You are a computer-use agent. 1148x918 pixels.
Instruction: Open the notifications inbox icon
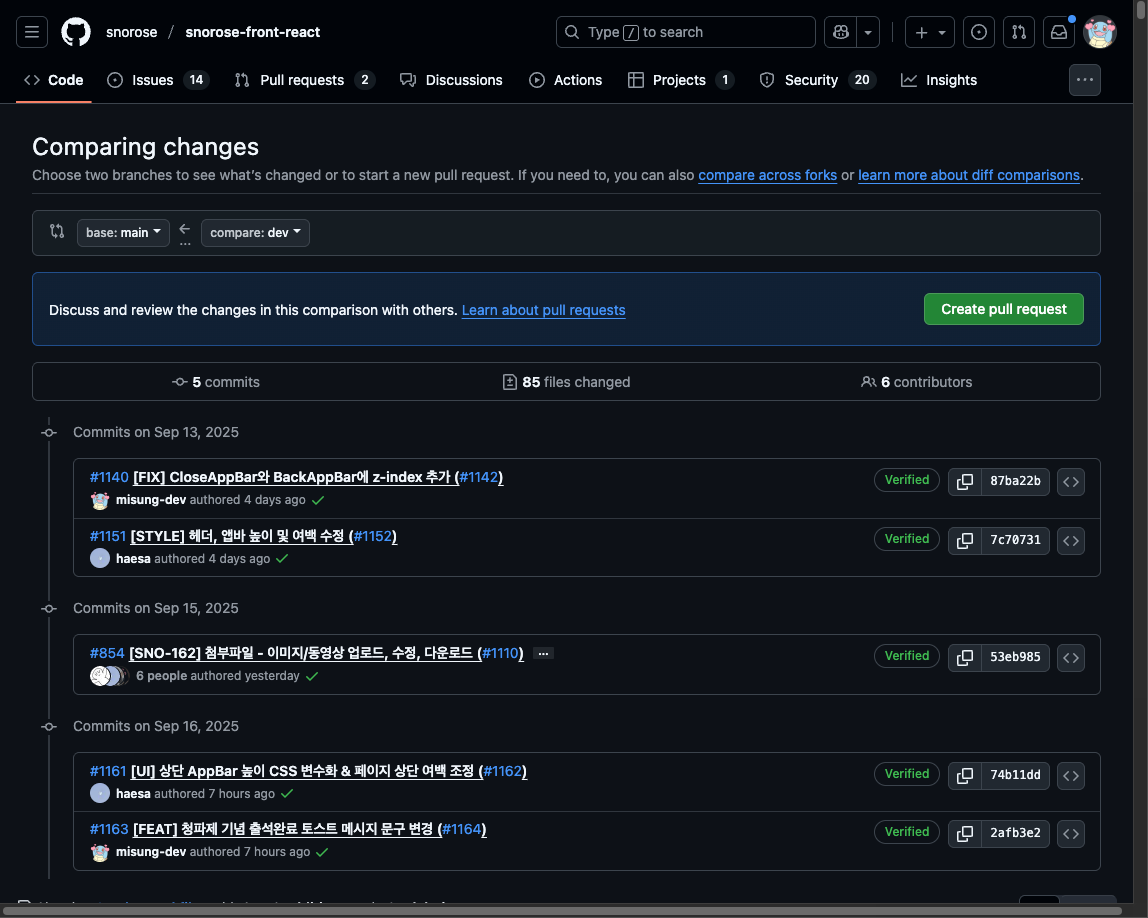coord(1058,32)
